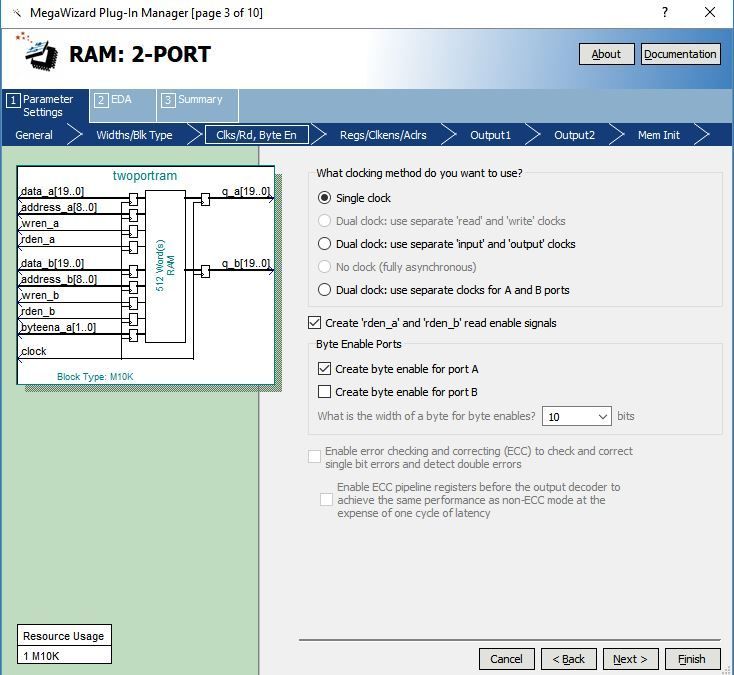Select Clks/Rd, Byte En step
The width and height of the screenshot is (734, 675).
(x=257, y=135)
